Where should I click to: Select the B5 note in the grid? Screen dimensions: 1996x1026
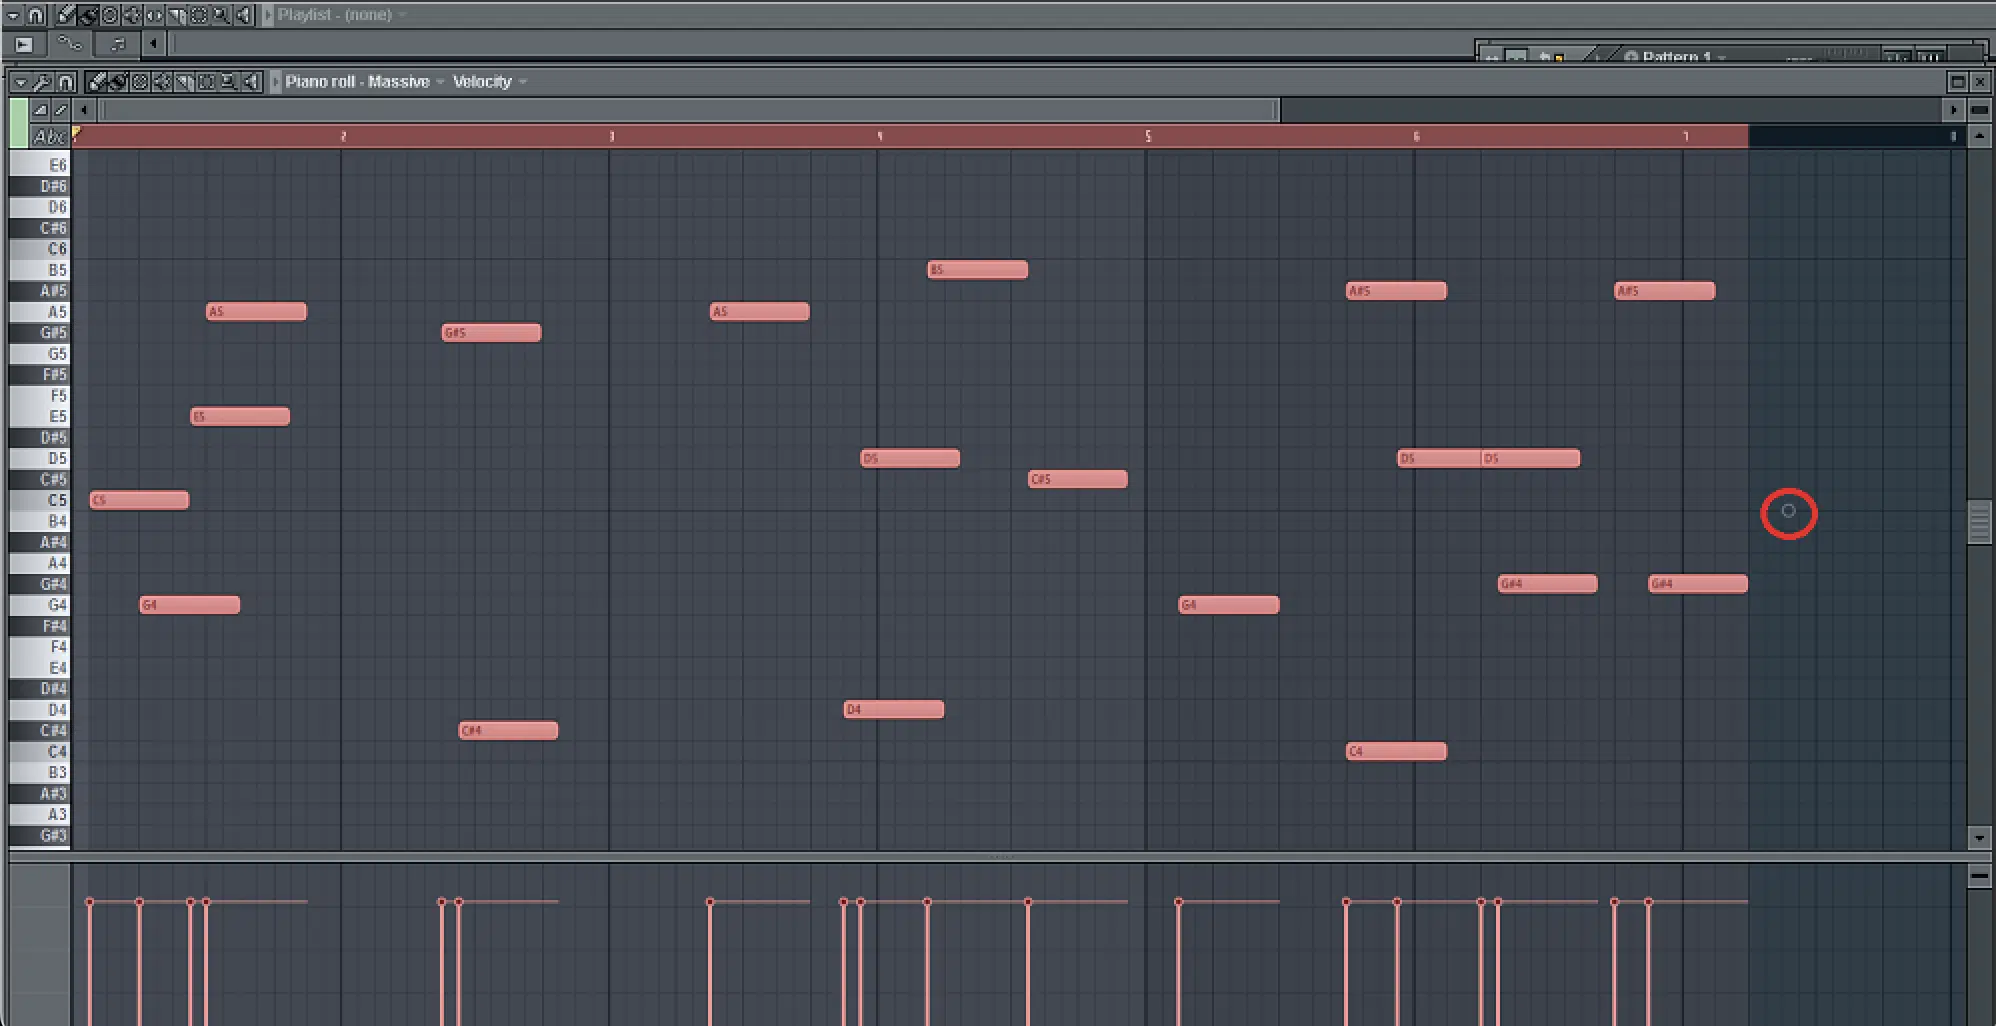click(x=977, y=270)
